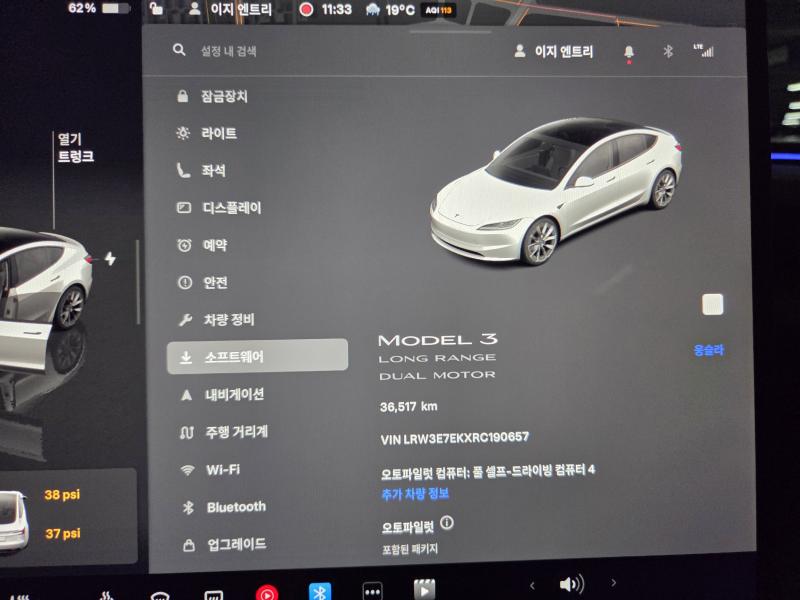Select the 안전 (Safety) settings
Screen dimensions: 800x600
[x=203, y=283]
